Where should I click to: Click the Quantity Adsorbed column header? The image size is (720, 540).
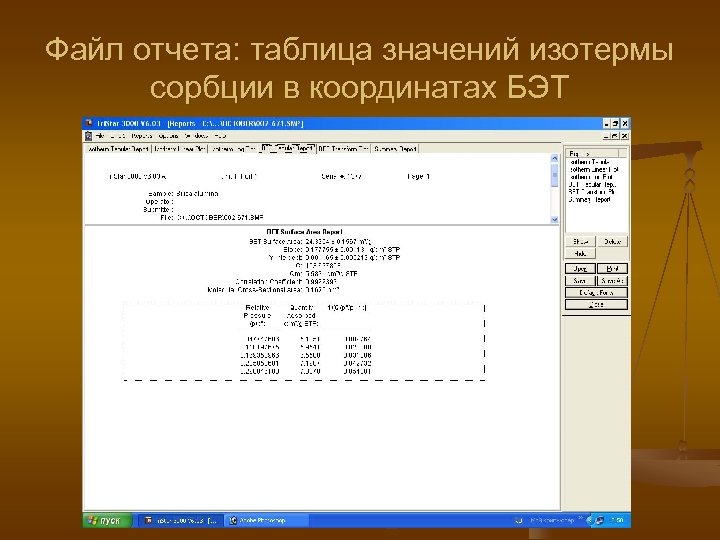(301, 316)
